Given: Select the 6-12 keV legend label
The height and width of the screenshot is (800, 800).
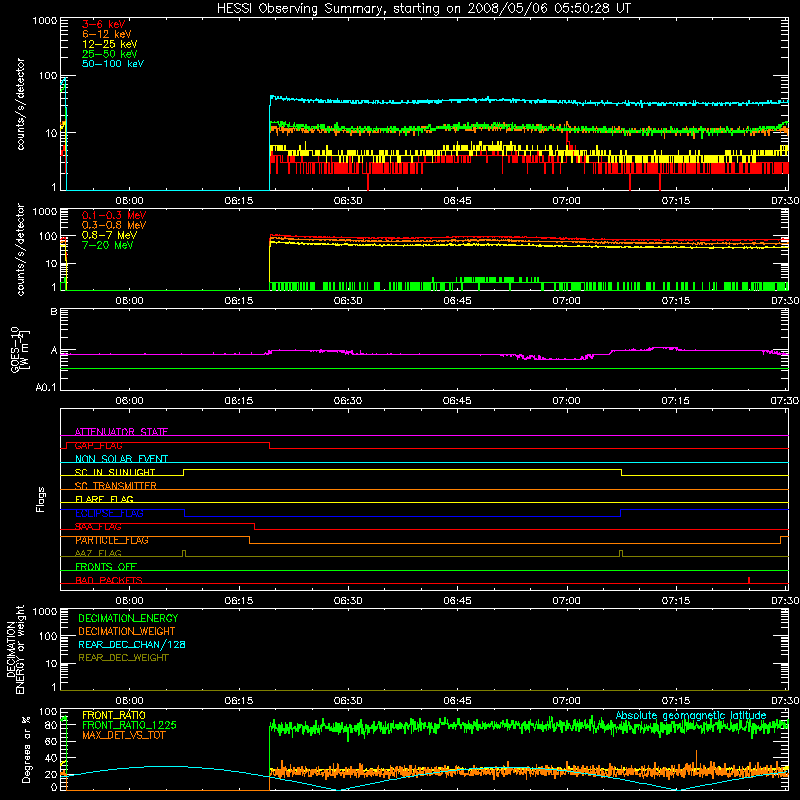Looking at the screenshot, I should 107,34.
